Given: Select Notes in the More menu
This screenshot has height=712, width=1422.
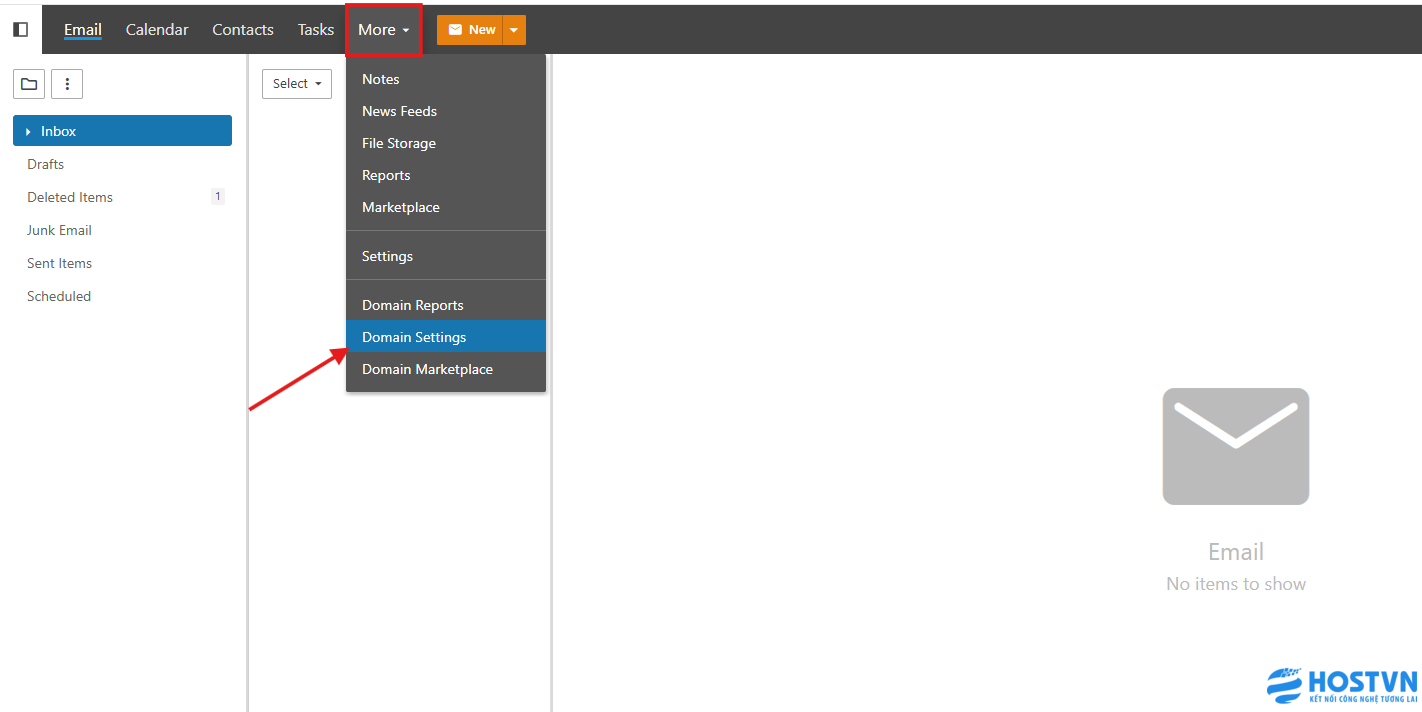Looking at the screenshot, I should click(380, 79).
